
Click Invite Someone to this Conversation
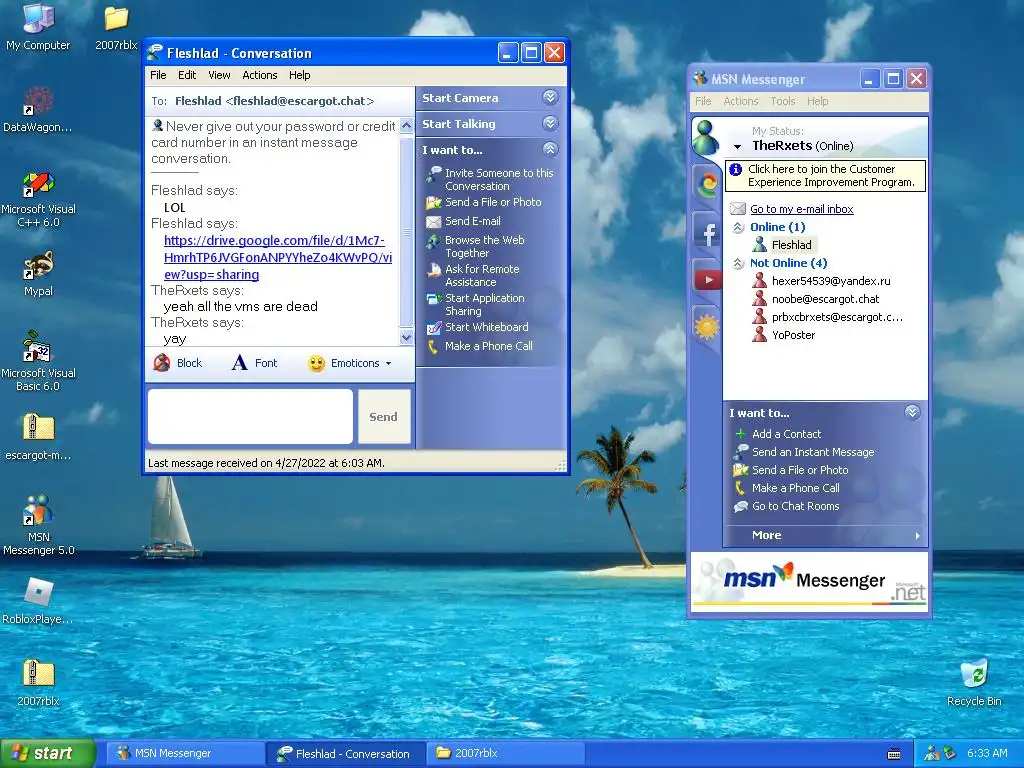point(498,179)
